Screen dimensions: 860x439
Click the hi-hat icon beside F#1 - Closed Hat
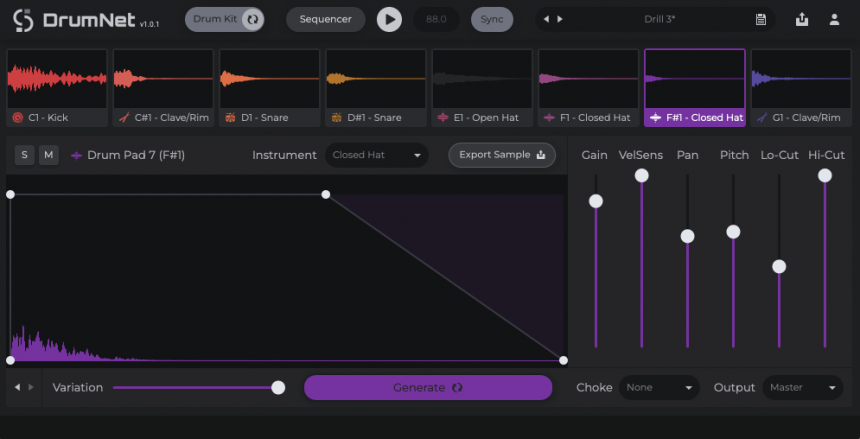(655, 117)
